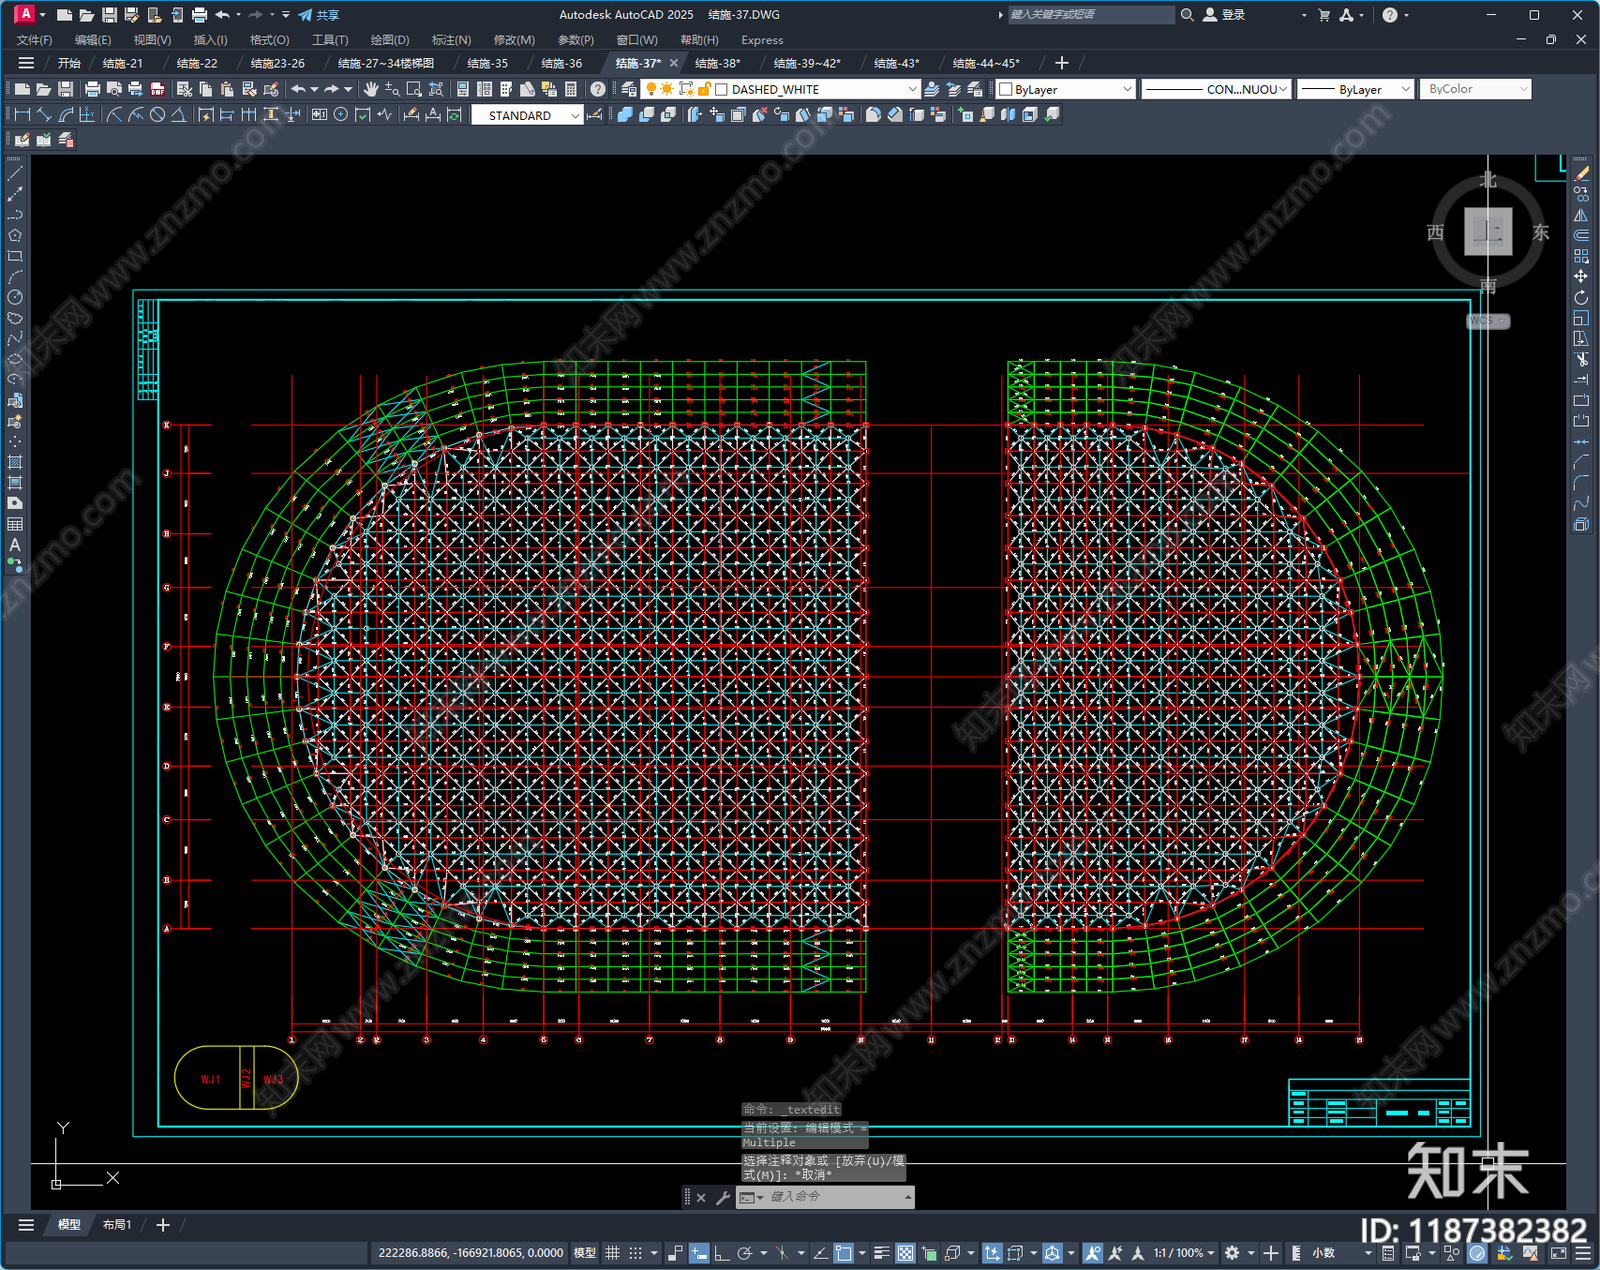The width and height of the screenshot is (1600, 1270).
Task: Select the Diameter dimension tool
Action: tap(157, 115)
